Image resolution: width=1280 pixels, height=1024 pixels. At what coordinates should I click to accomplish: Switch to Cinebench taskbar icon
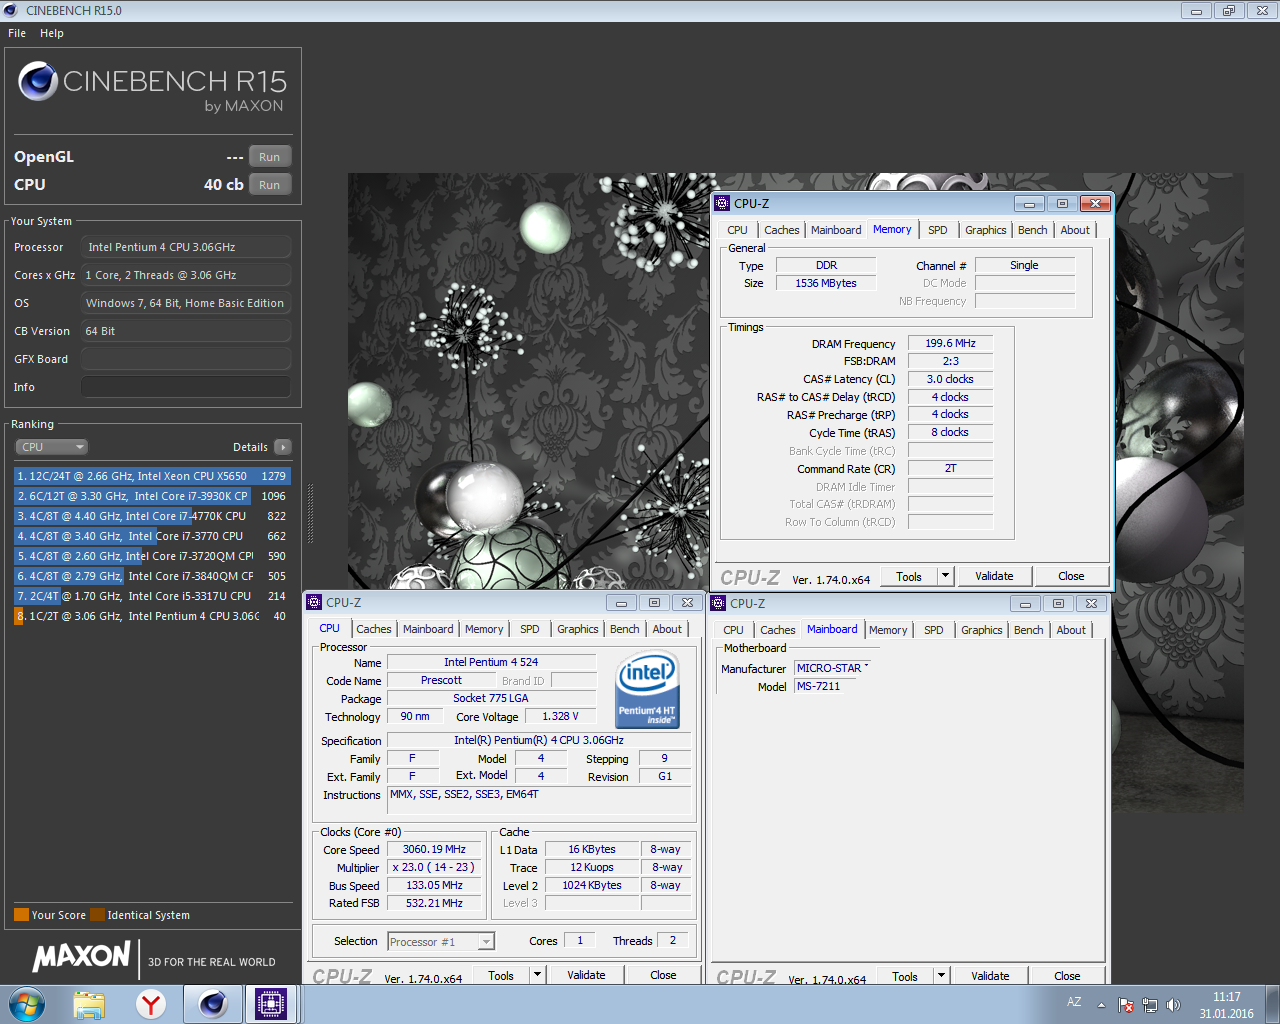[x=212, y=1004]
